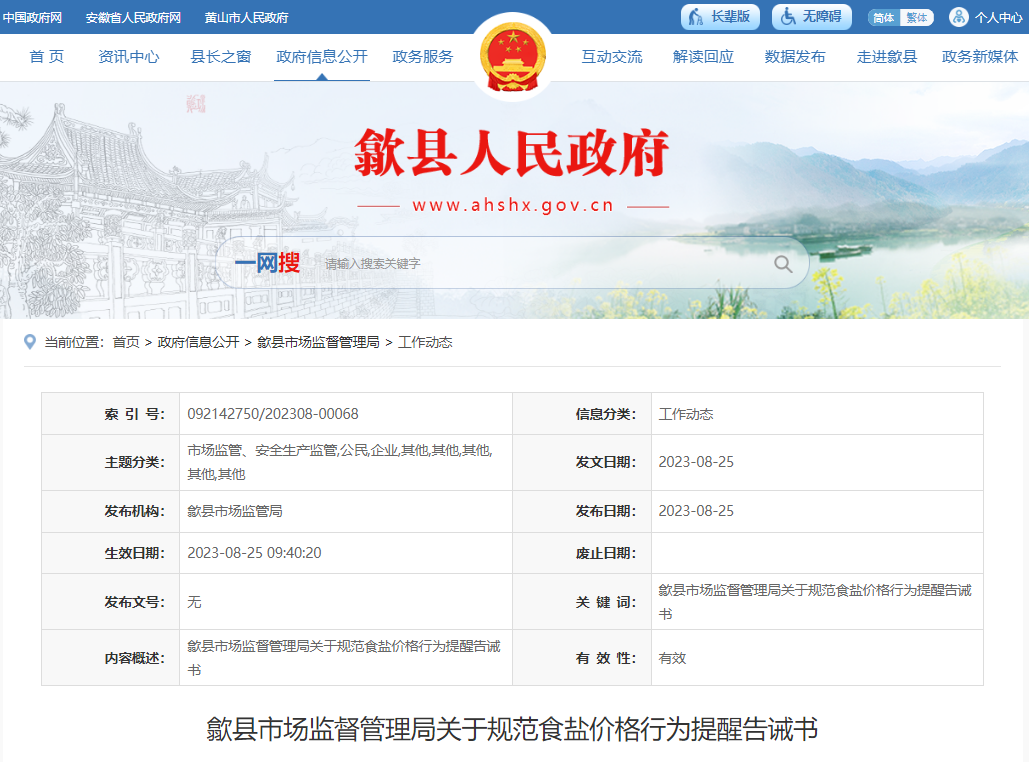Click the www.ahshx.gov.cn URL text

[x=513, y=205]
